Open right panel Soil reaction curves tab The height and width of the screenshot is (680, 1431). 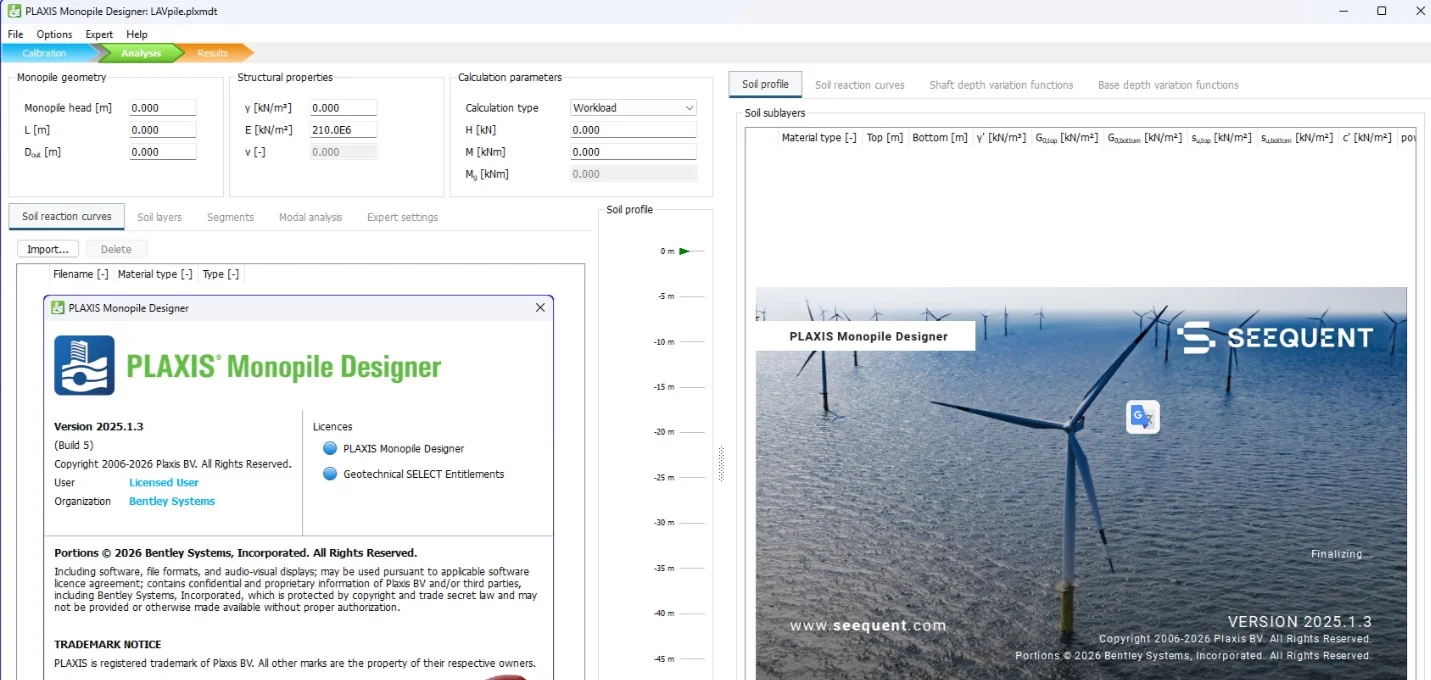pyautogui.click(x=859, y=85)
